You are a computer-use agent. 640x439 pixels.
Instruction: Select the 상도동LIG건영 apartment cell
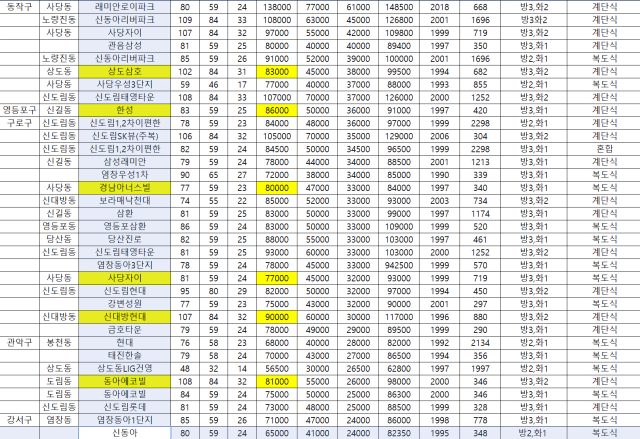coord(124,368)
